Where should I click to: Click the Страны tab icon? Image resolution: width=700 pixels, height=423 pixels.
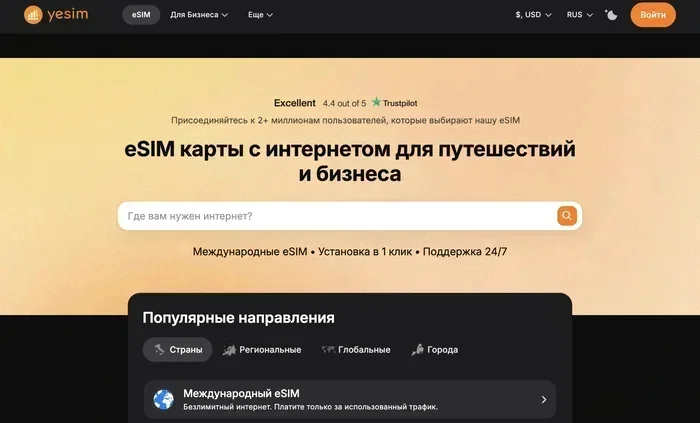tap(159, 349)
